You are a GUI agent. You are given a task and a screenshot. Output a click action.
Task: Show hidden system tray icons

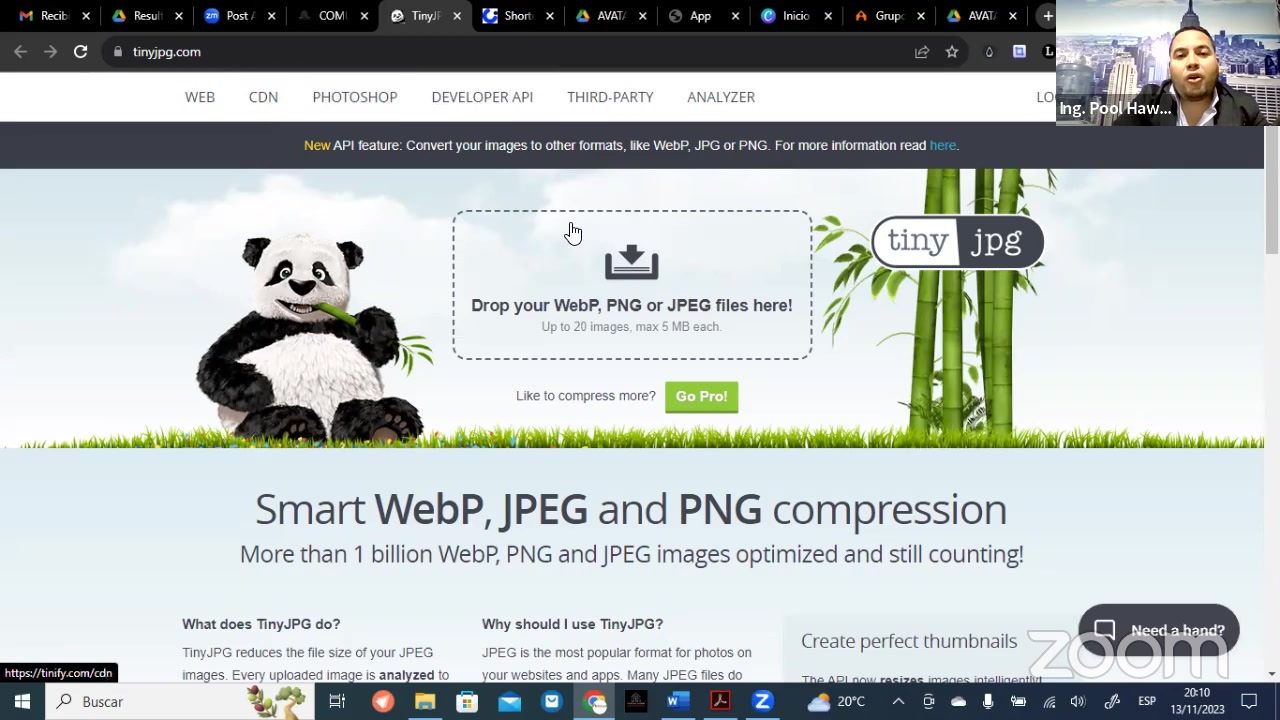pyautogui.click(x=898, y=701)
